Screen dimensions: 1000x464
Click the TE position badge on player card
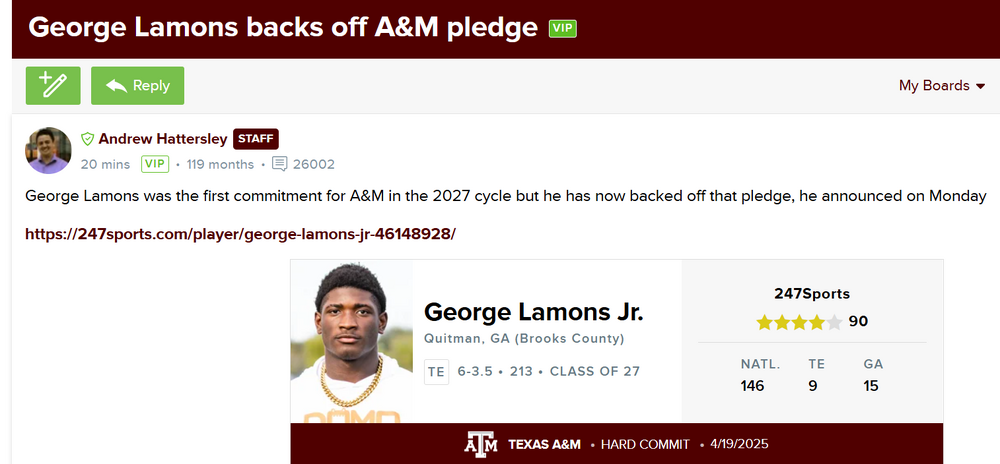pyautogui.click(x=436, y=371)
